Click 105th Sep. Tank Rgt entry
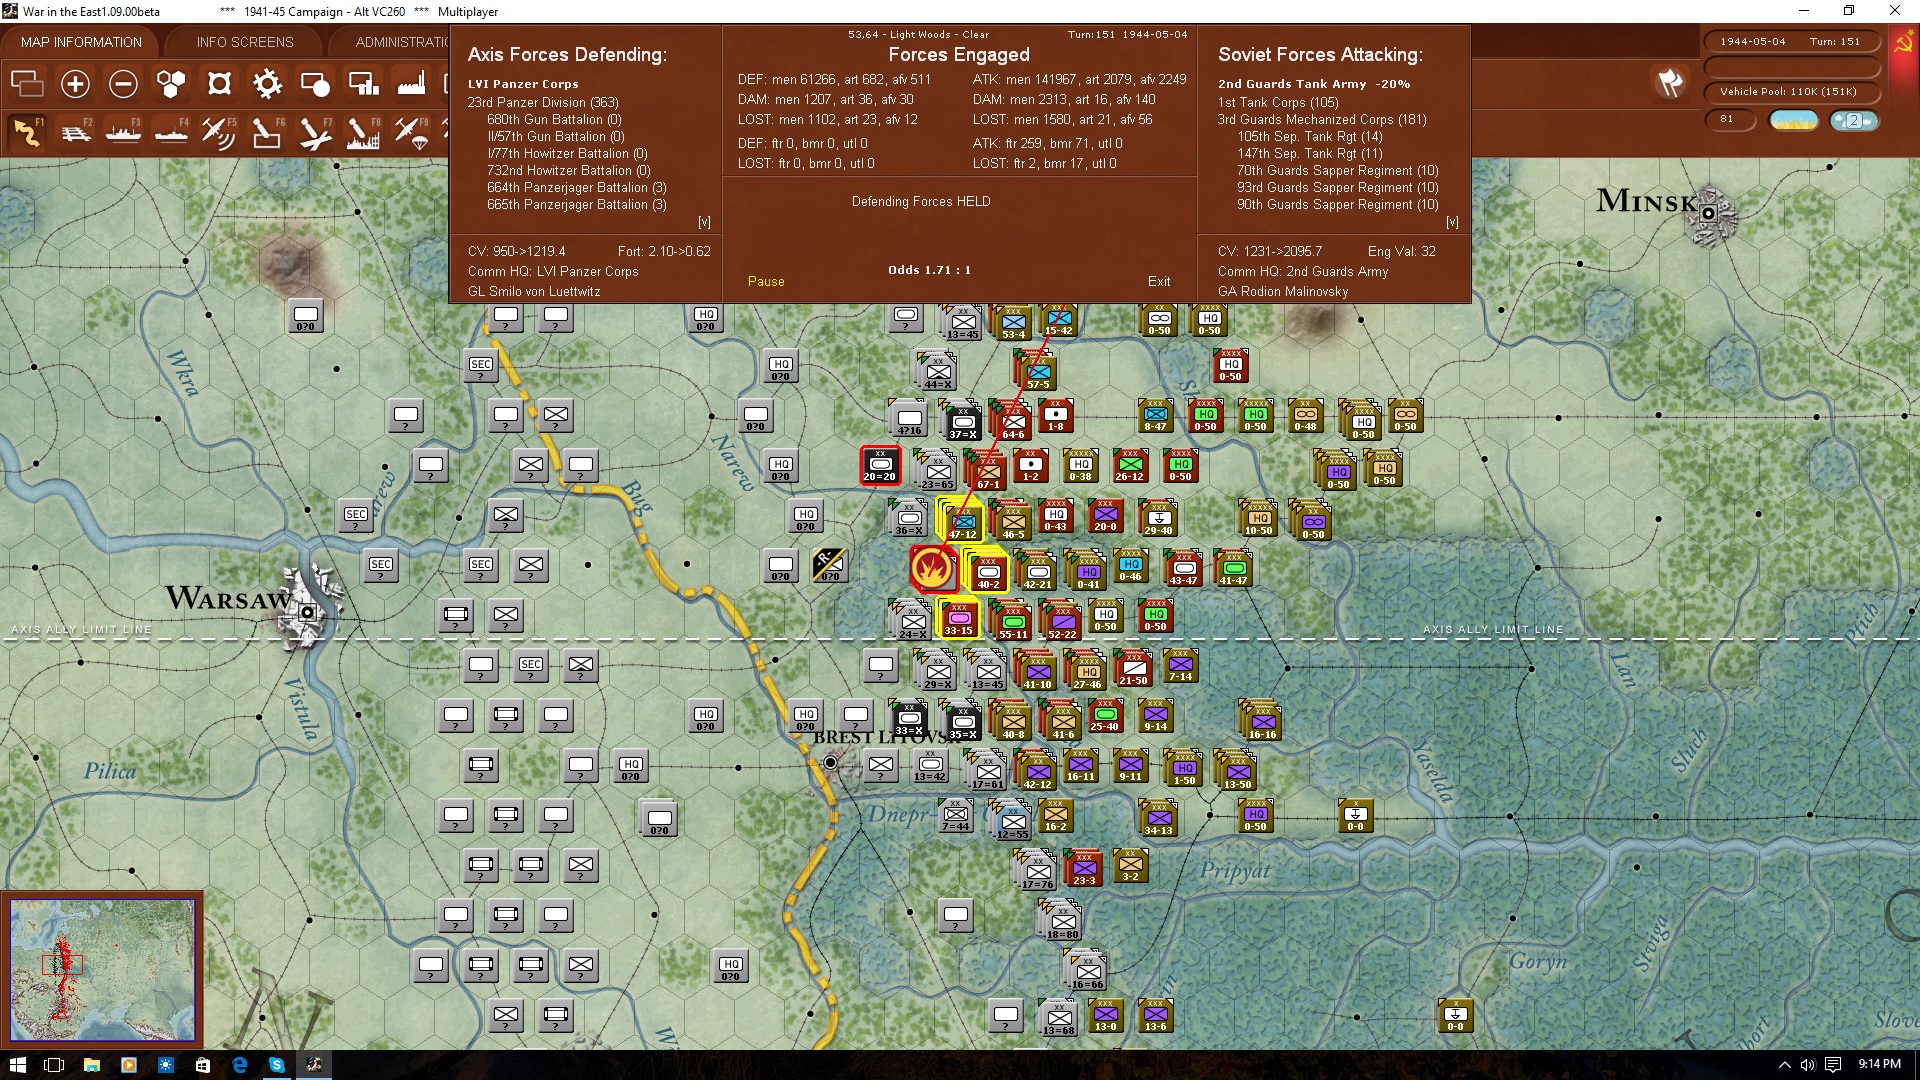This screenshot has width=1920, height=1080. 1310,136
